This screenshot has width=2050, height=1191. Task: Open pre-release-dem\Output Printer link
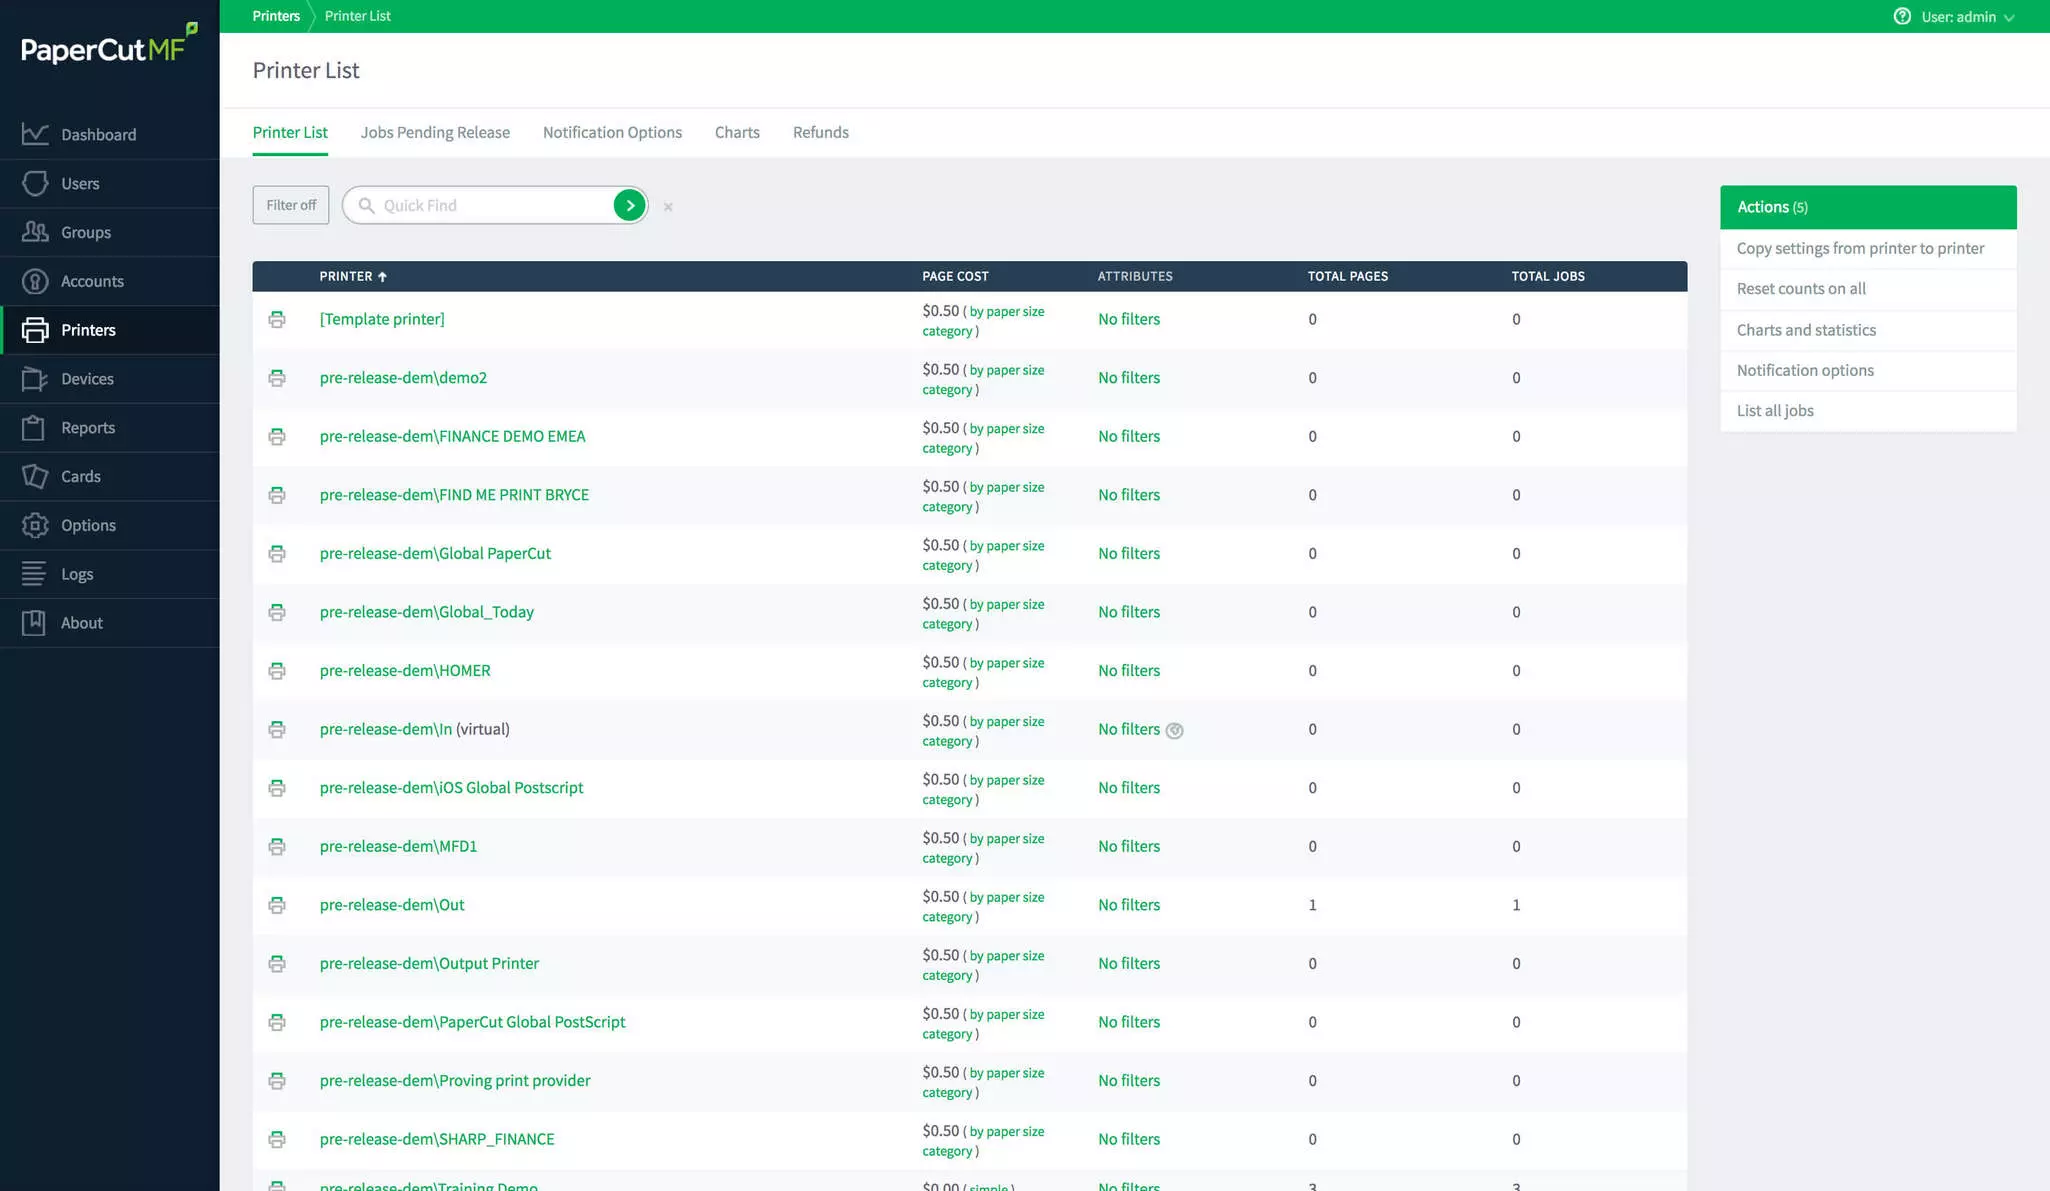[429, 963]
